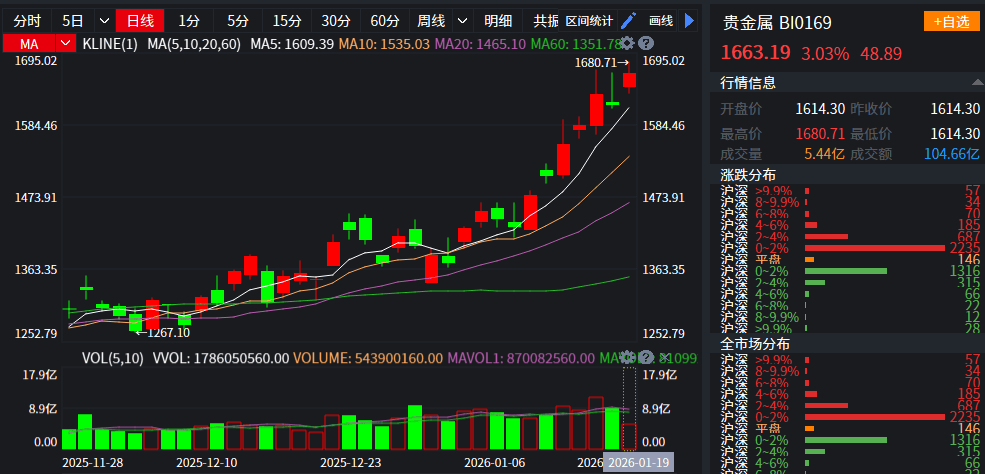Open KLINE indicator settings gear

(x=627, y=43)
